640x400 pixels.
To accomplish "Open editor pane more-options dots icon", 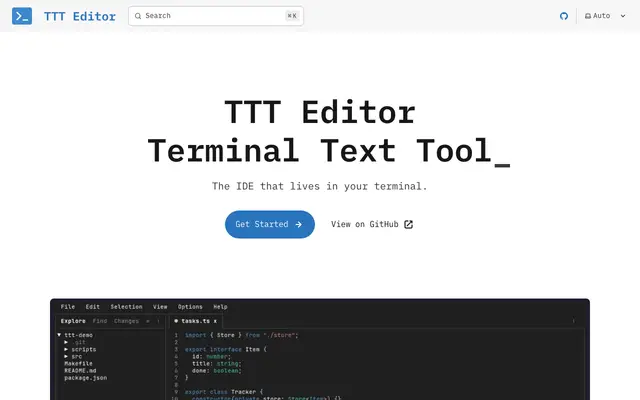I will 573,321.
